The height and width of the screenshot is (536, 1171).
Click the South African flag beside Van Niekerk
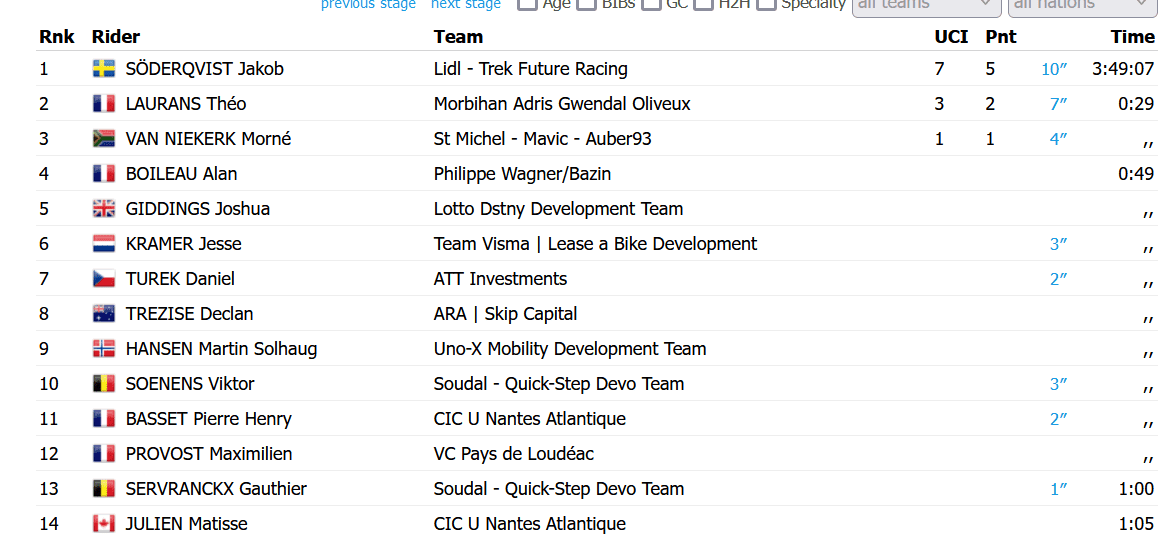click(x=103, y=139)
